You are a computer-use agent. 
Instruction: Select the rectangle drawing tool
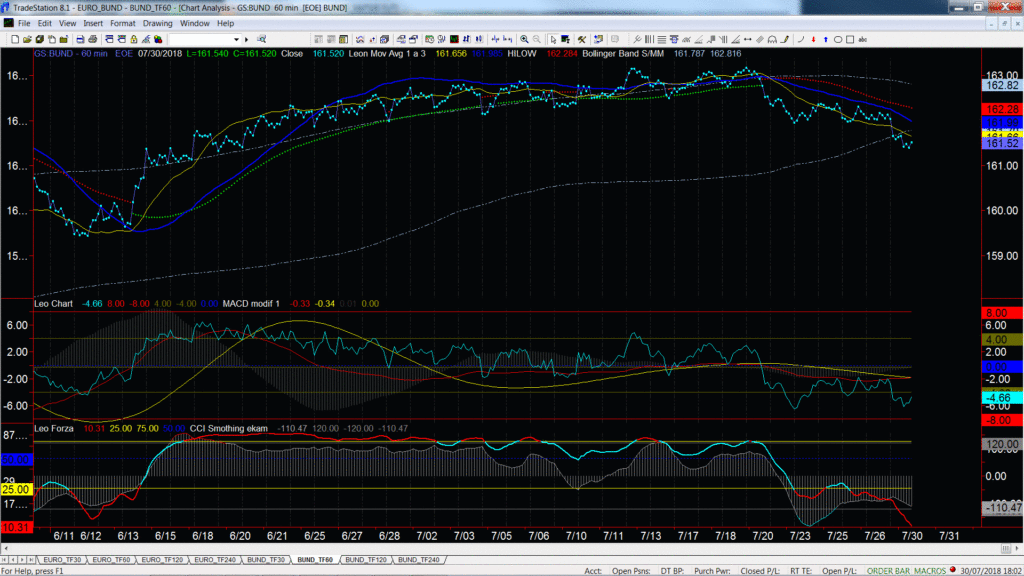pyautogui.click(x=850, y=39)
